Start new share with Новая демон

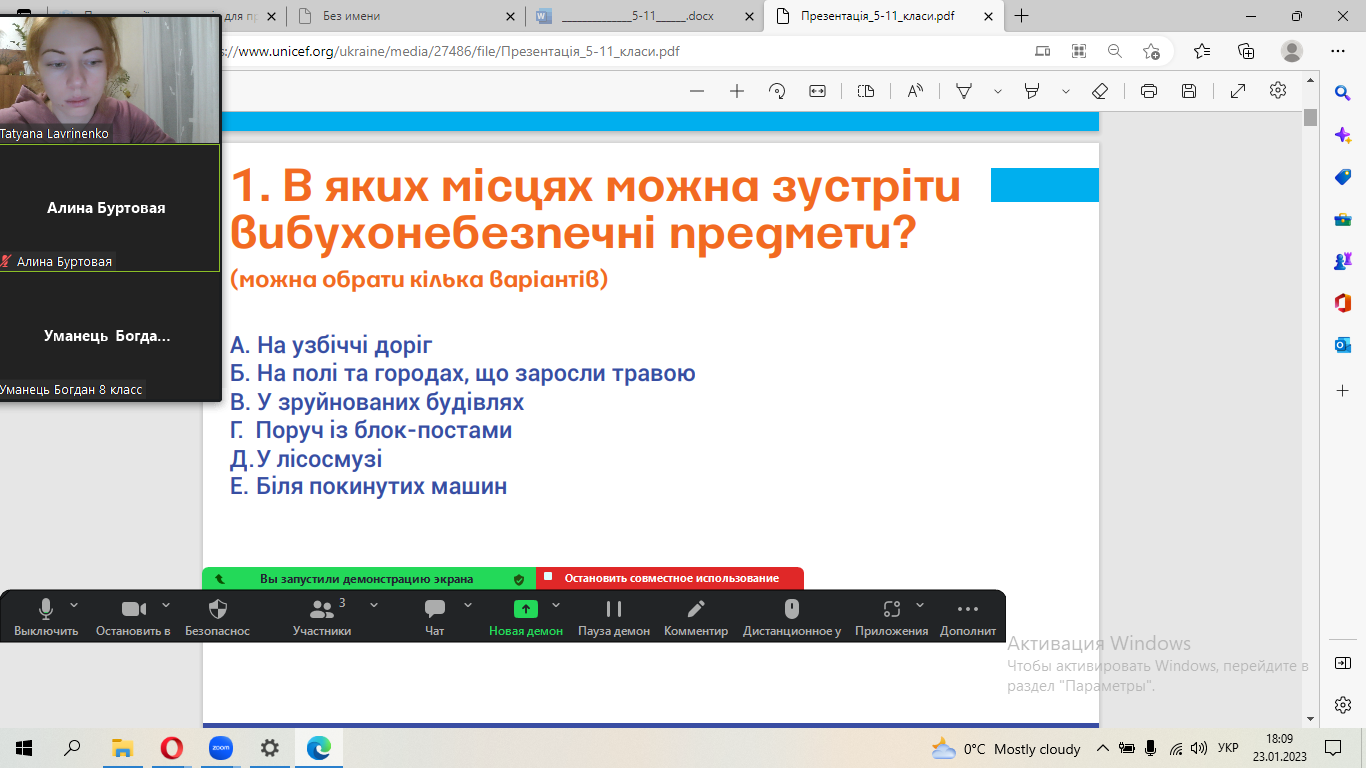(526, 616)
